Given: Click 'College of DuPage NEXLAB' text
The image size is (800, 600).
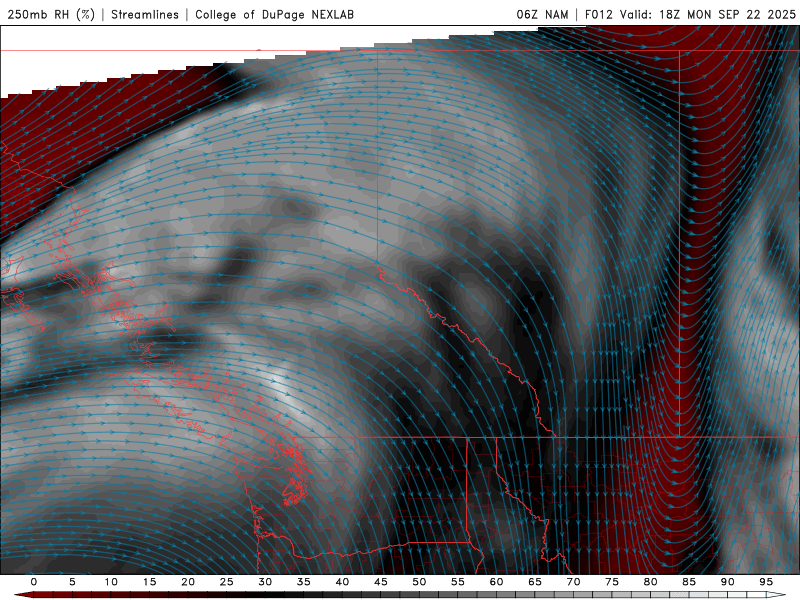Looking at the screenshot, I should [x=274, y=14].
